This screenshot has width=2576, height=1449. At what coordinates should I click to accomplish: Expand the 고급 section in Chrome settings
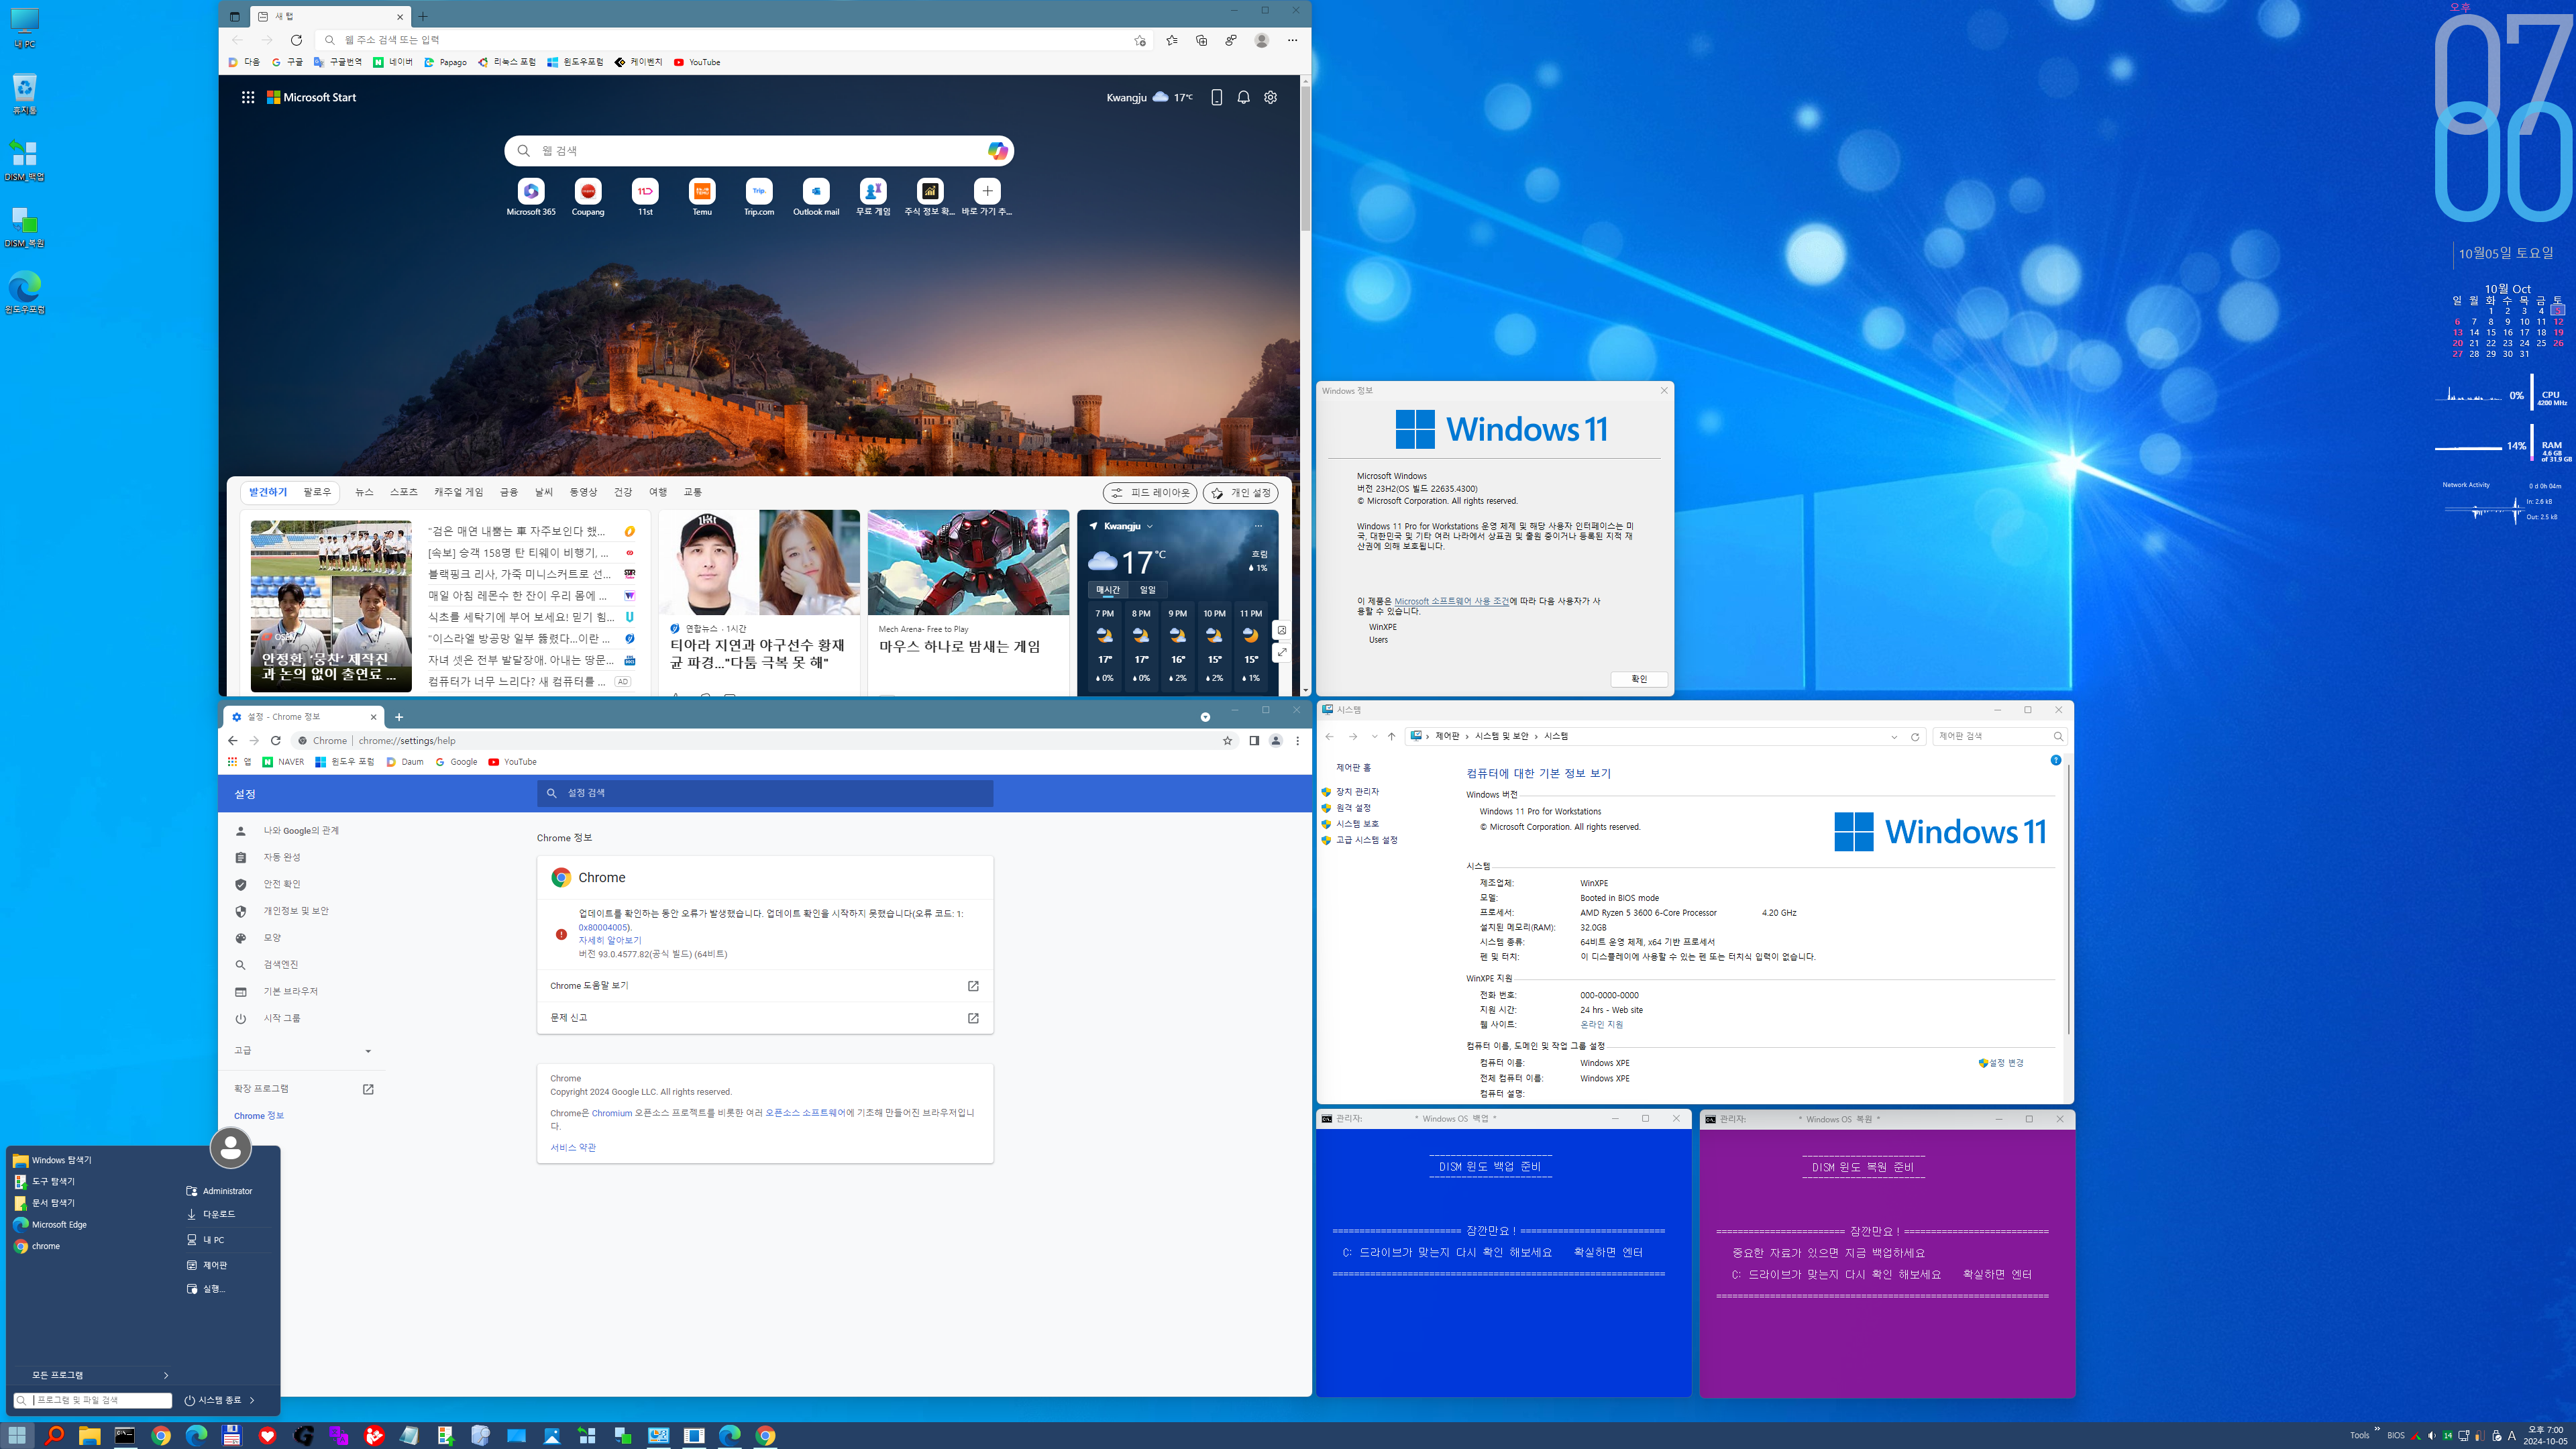[303, 1050]
